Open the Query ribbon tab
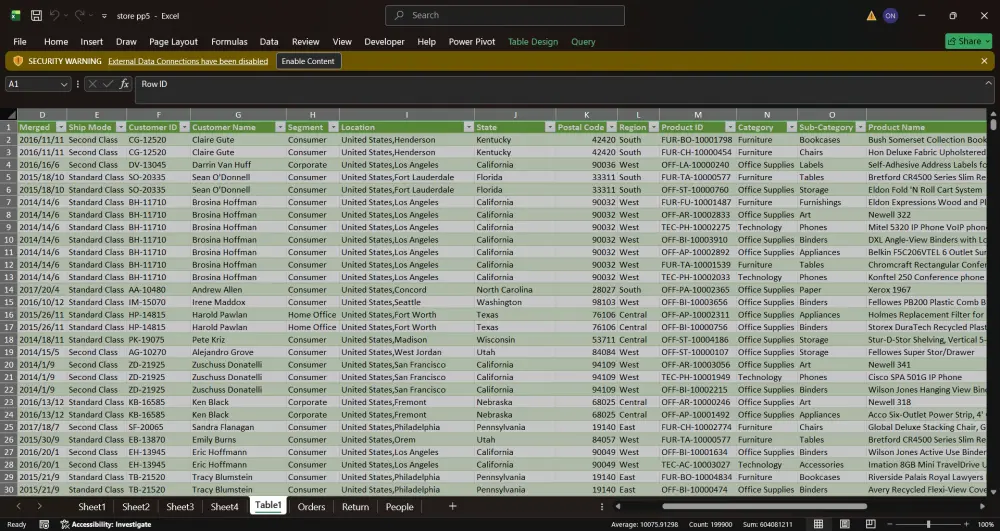The image size is (1000, 531). pos(583,41)
